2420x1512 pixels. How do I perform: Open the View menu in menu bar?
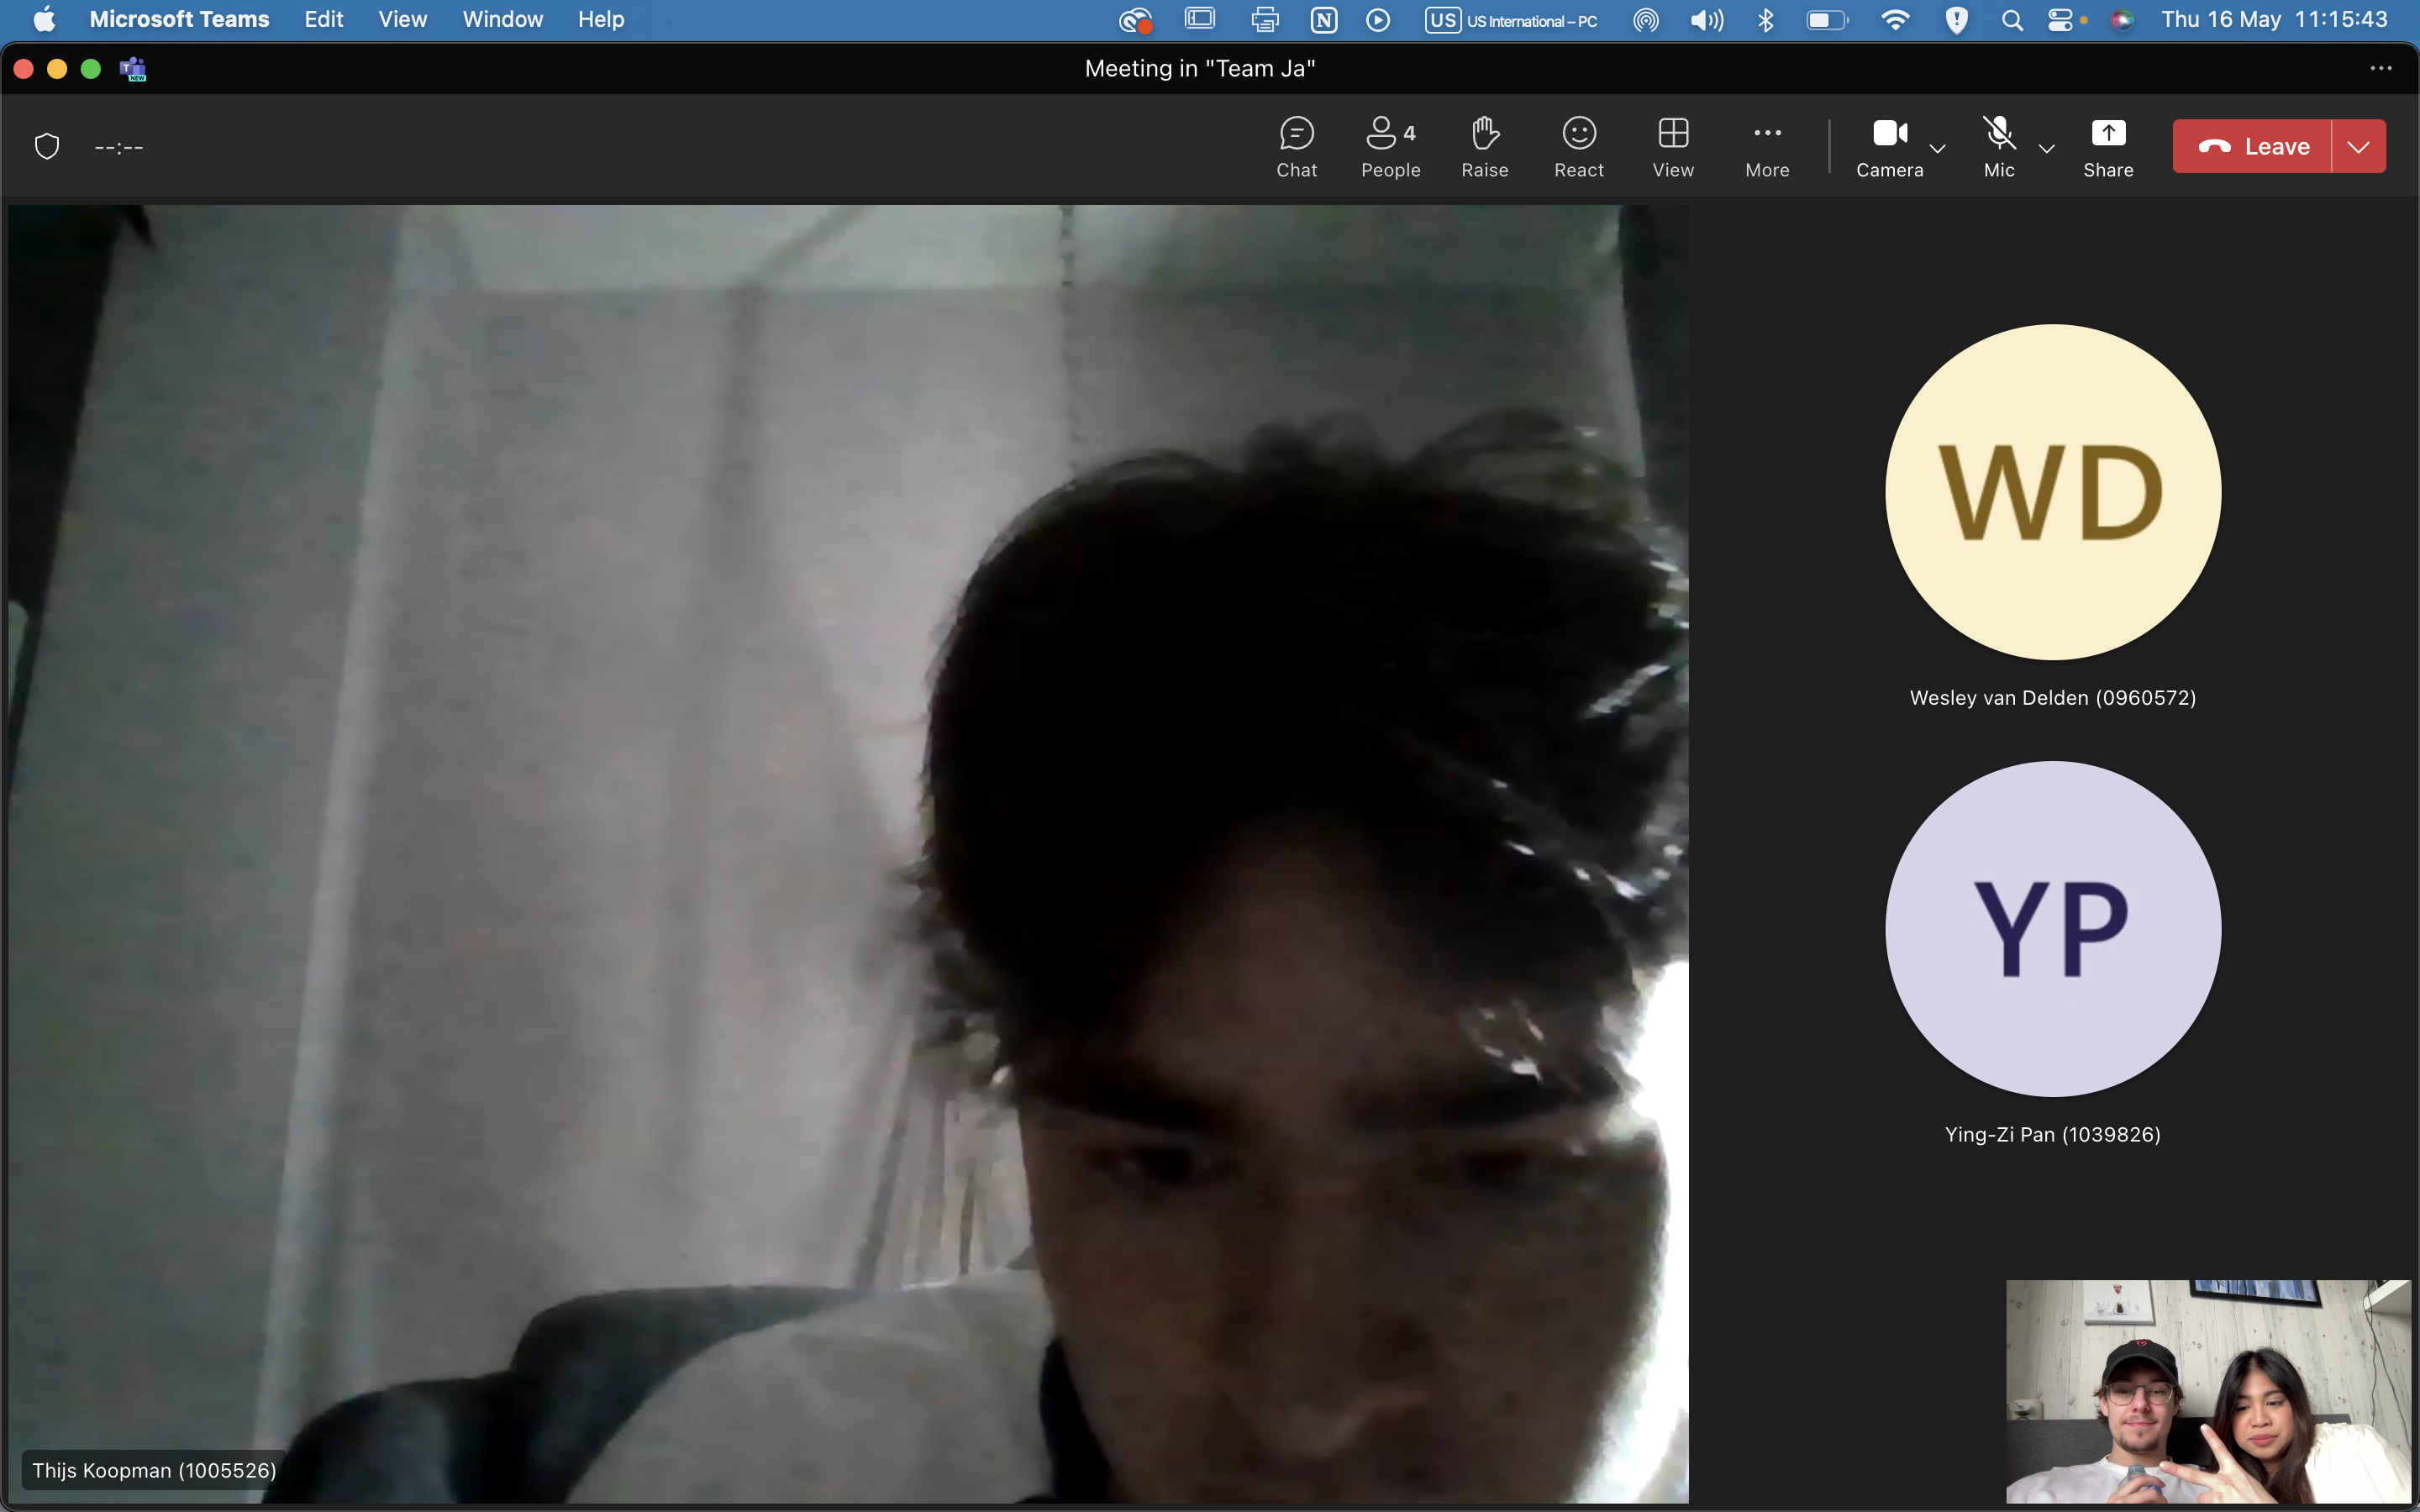tap(403, 19)
